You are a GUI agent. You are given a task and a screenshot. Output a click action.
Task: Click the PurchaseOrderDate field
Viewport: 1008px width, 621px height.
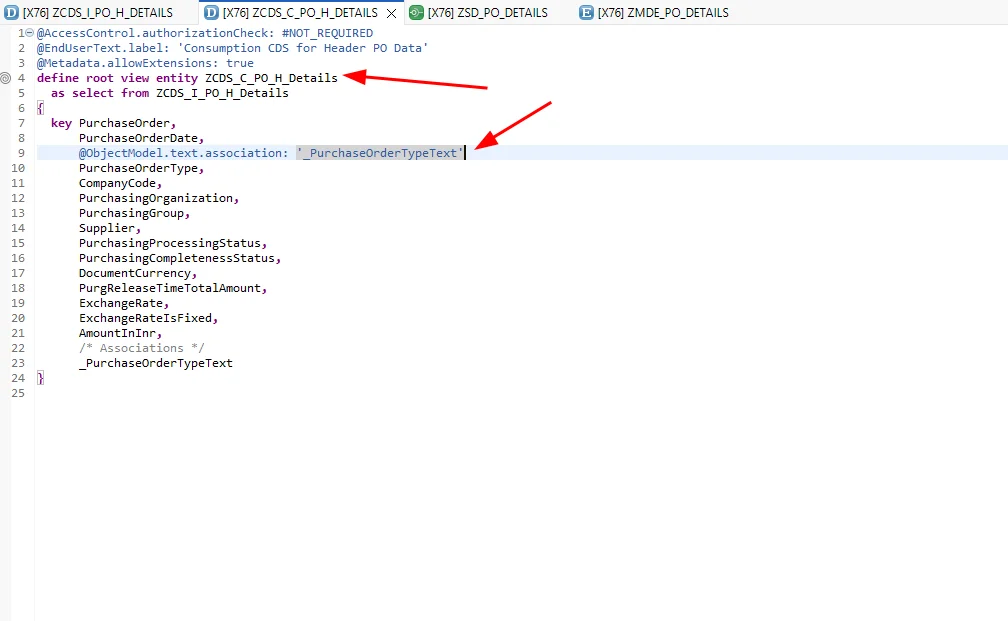pyautogui.click(x=138, y=138)
